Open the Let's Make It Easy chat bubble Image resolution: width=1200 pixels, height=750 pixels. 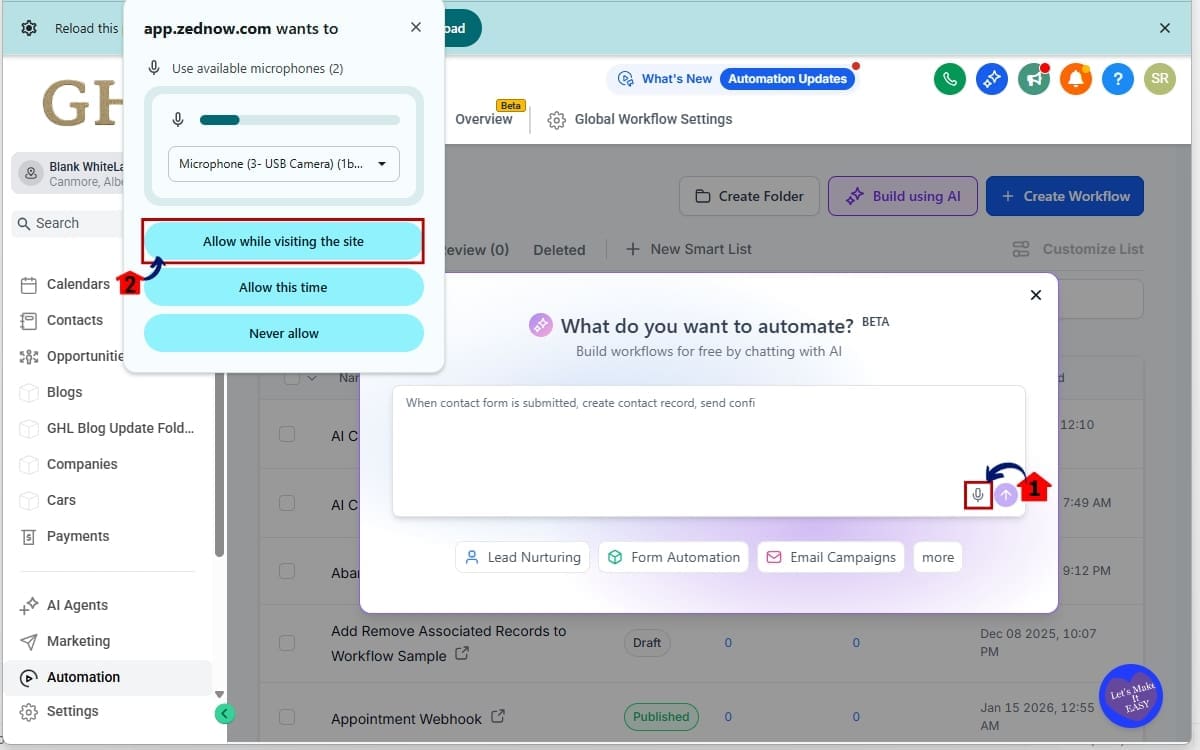coord(1131,695)
